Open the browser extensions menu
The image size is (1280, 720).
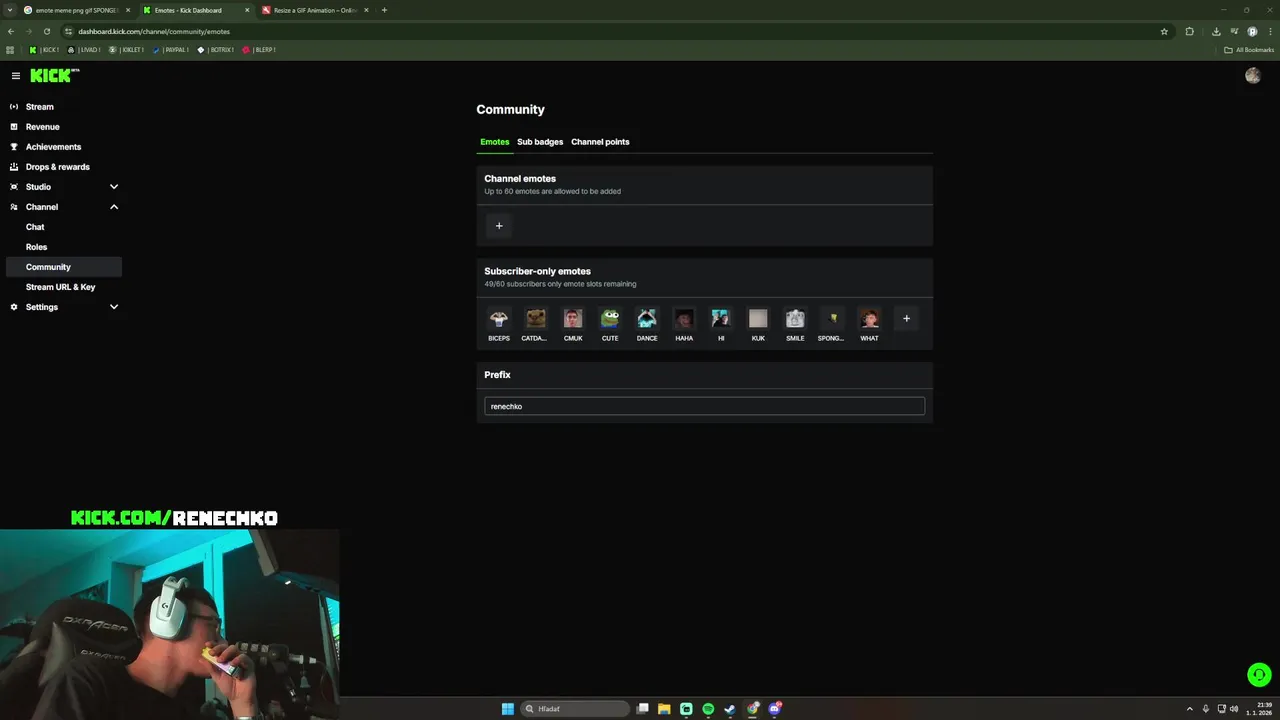tap(1189, 31)
